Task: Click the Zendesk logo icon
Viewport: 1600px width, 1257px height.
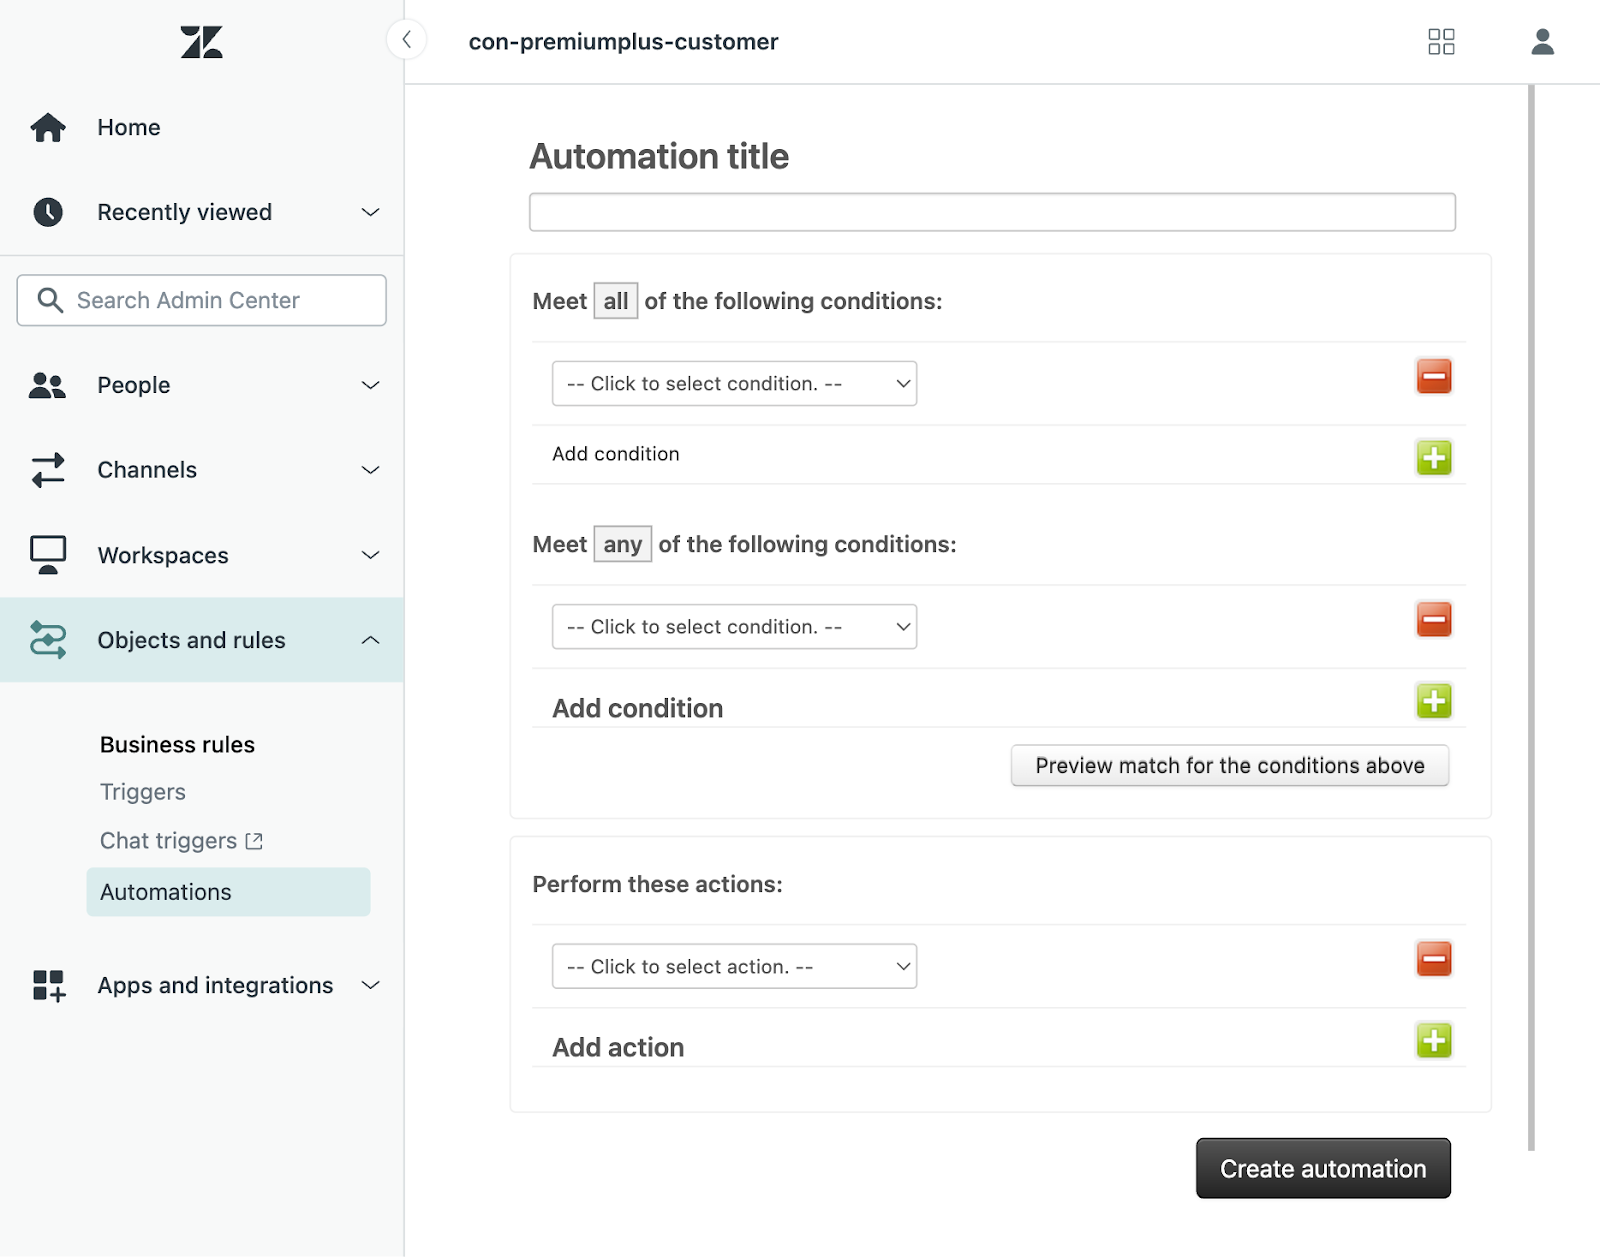Action: [201, 42]
